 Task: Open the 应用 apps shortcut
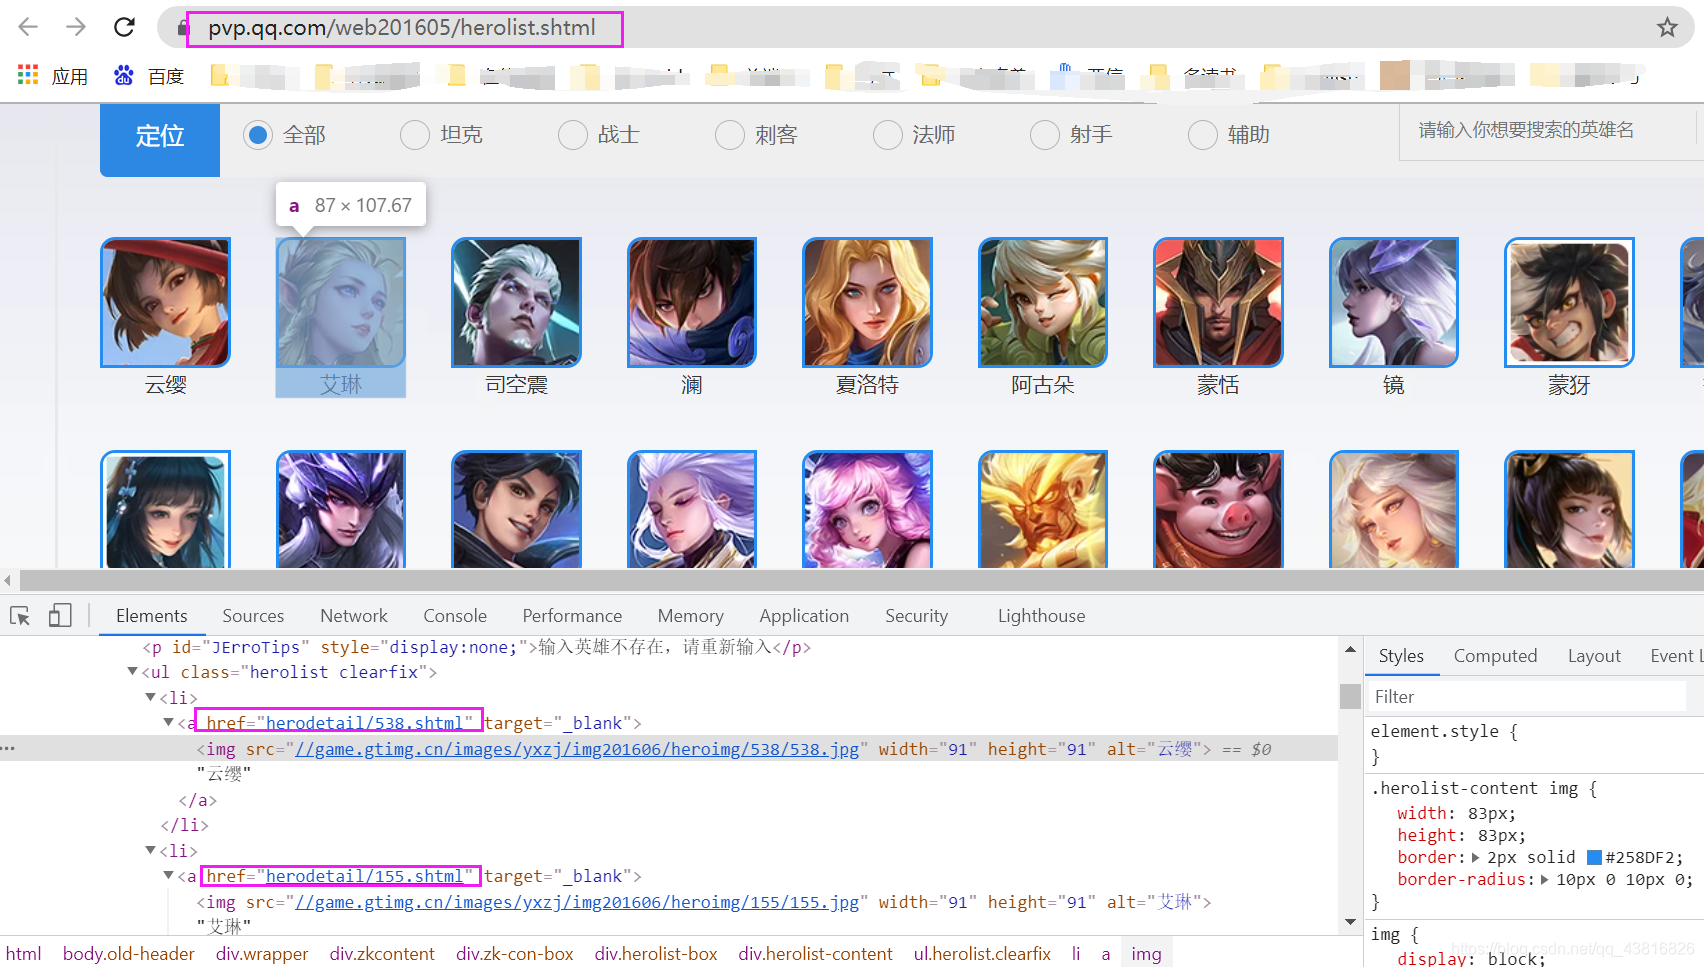(x=53, y=76)
